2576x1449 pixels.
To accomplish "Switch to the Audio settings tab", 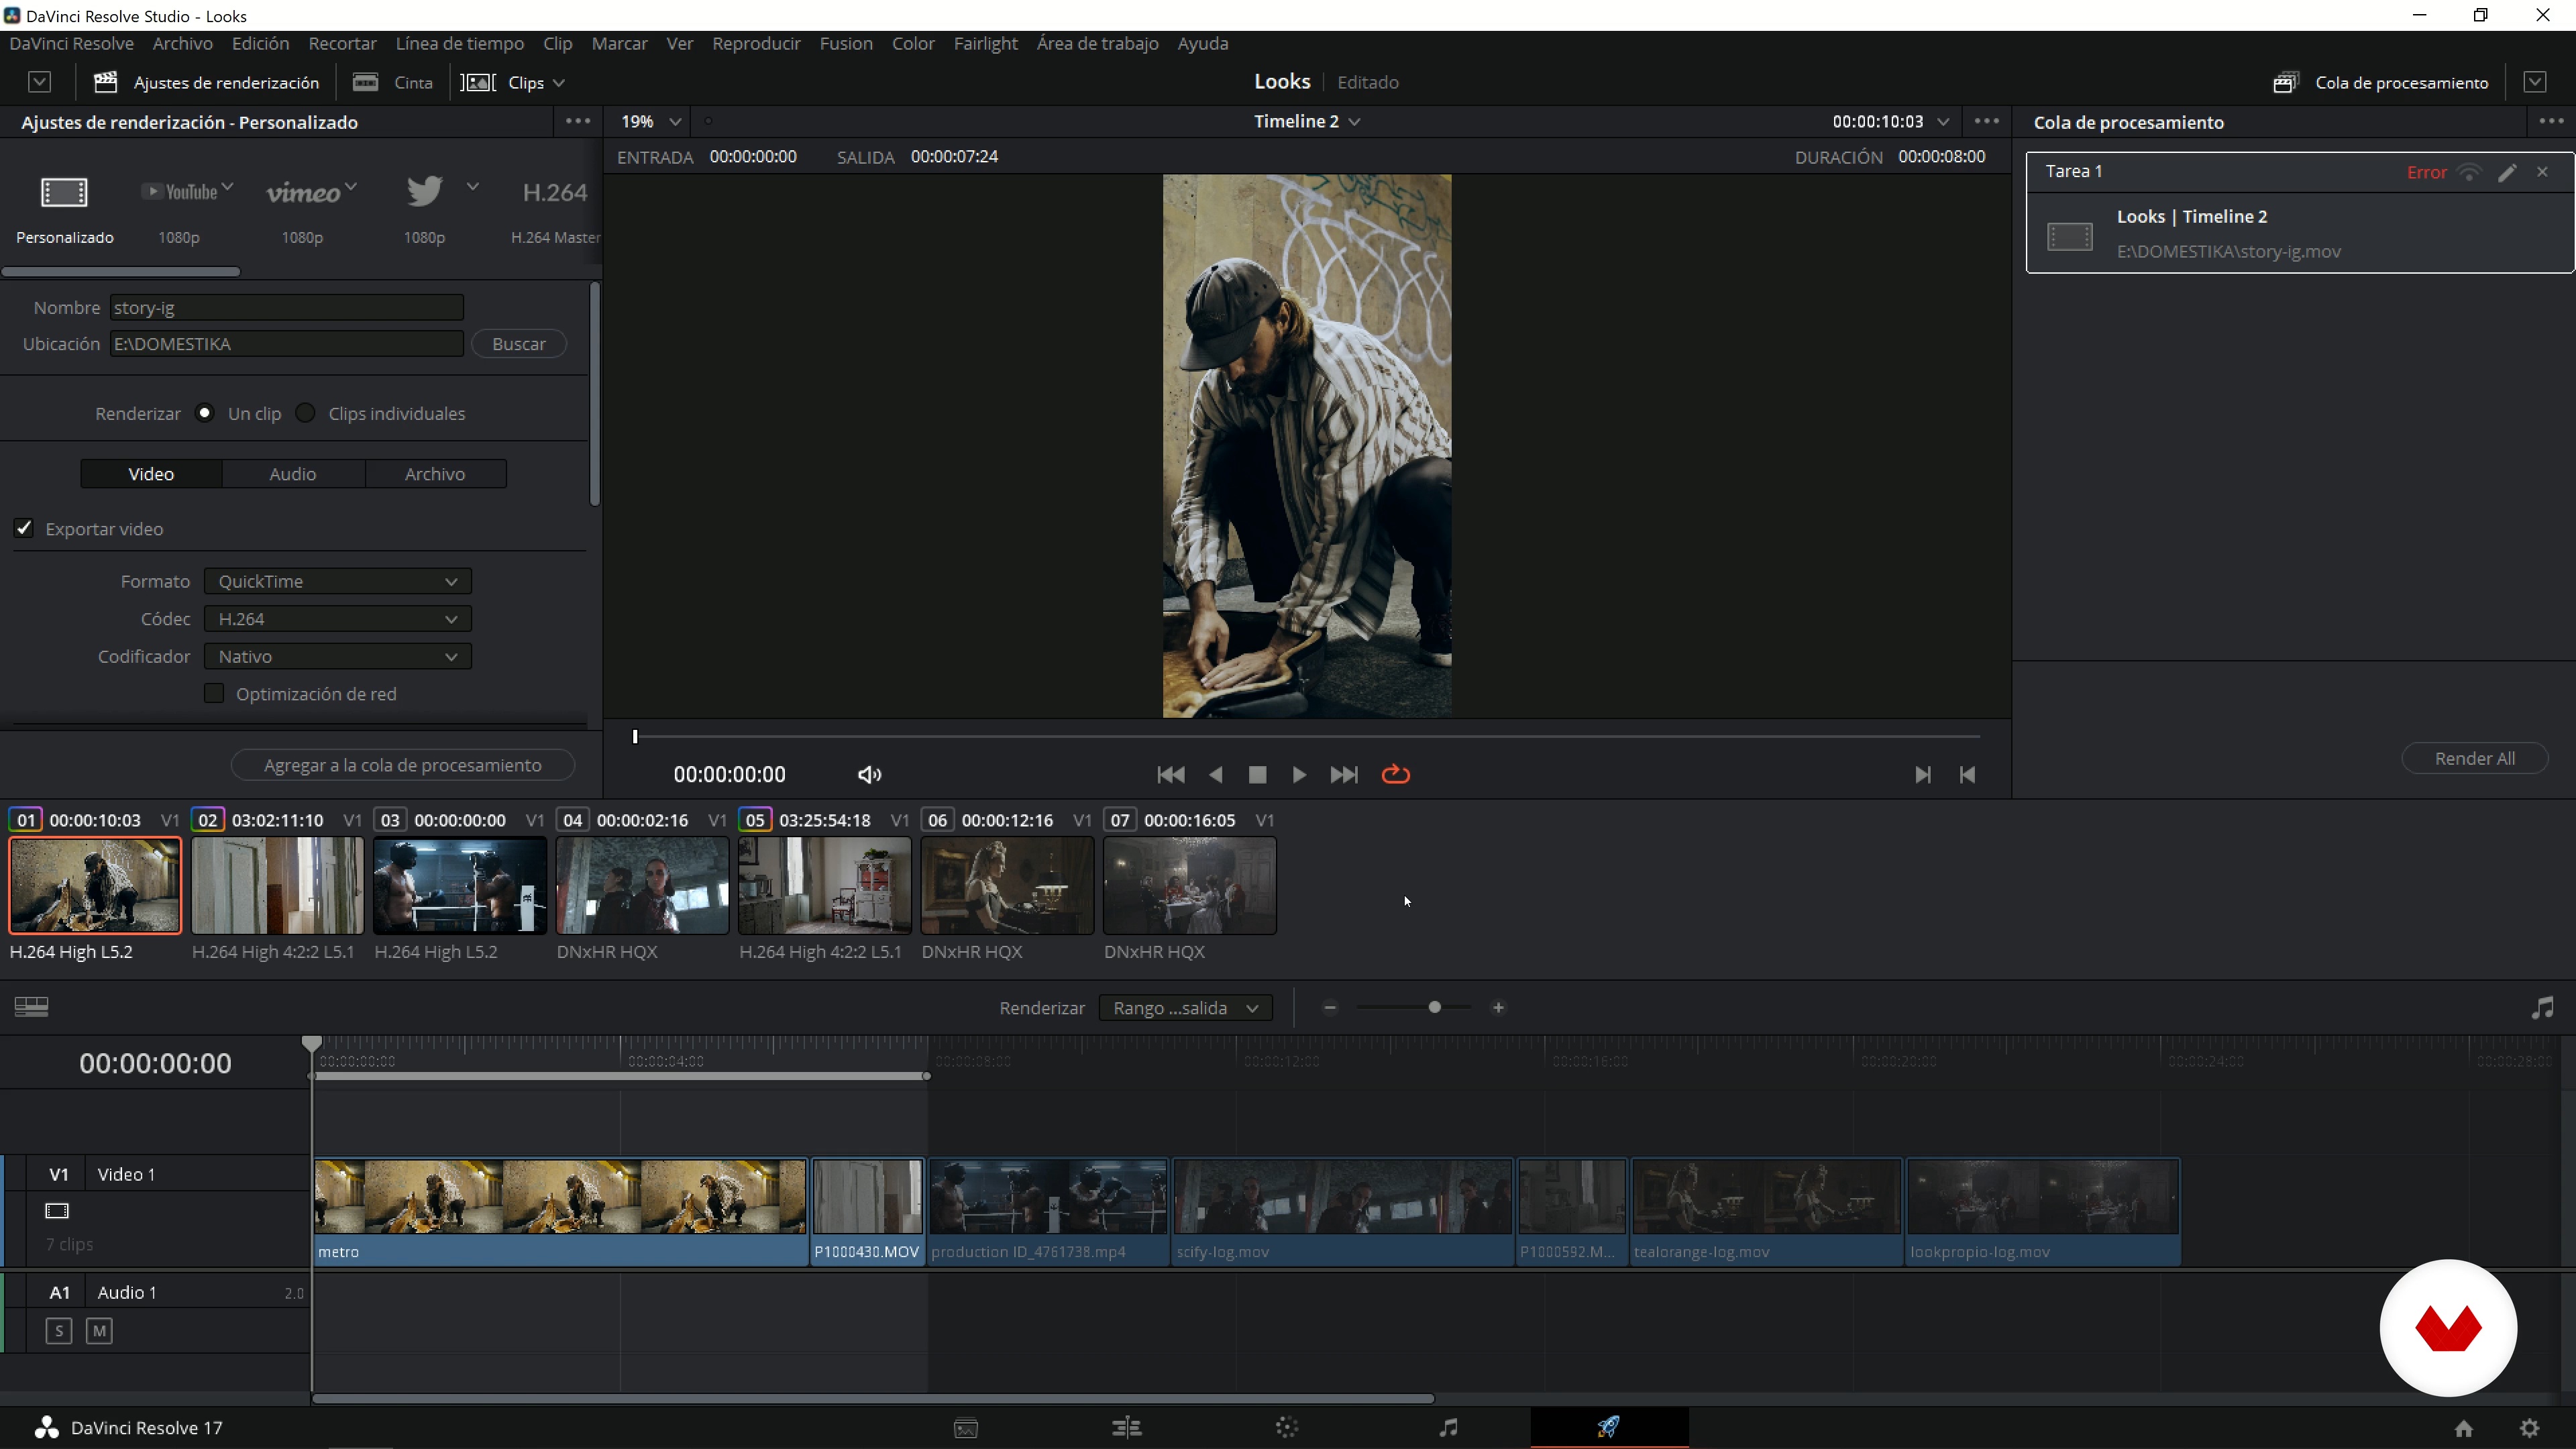I will (292, 474).
